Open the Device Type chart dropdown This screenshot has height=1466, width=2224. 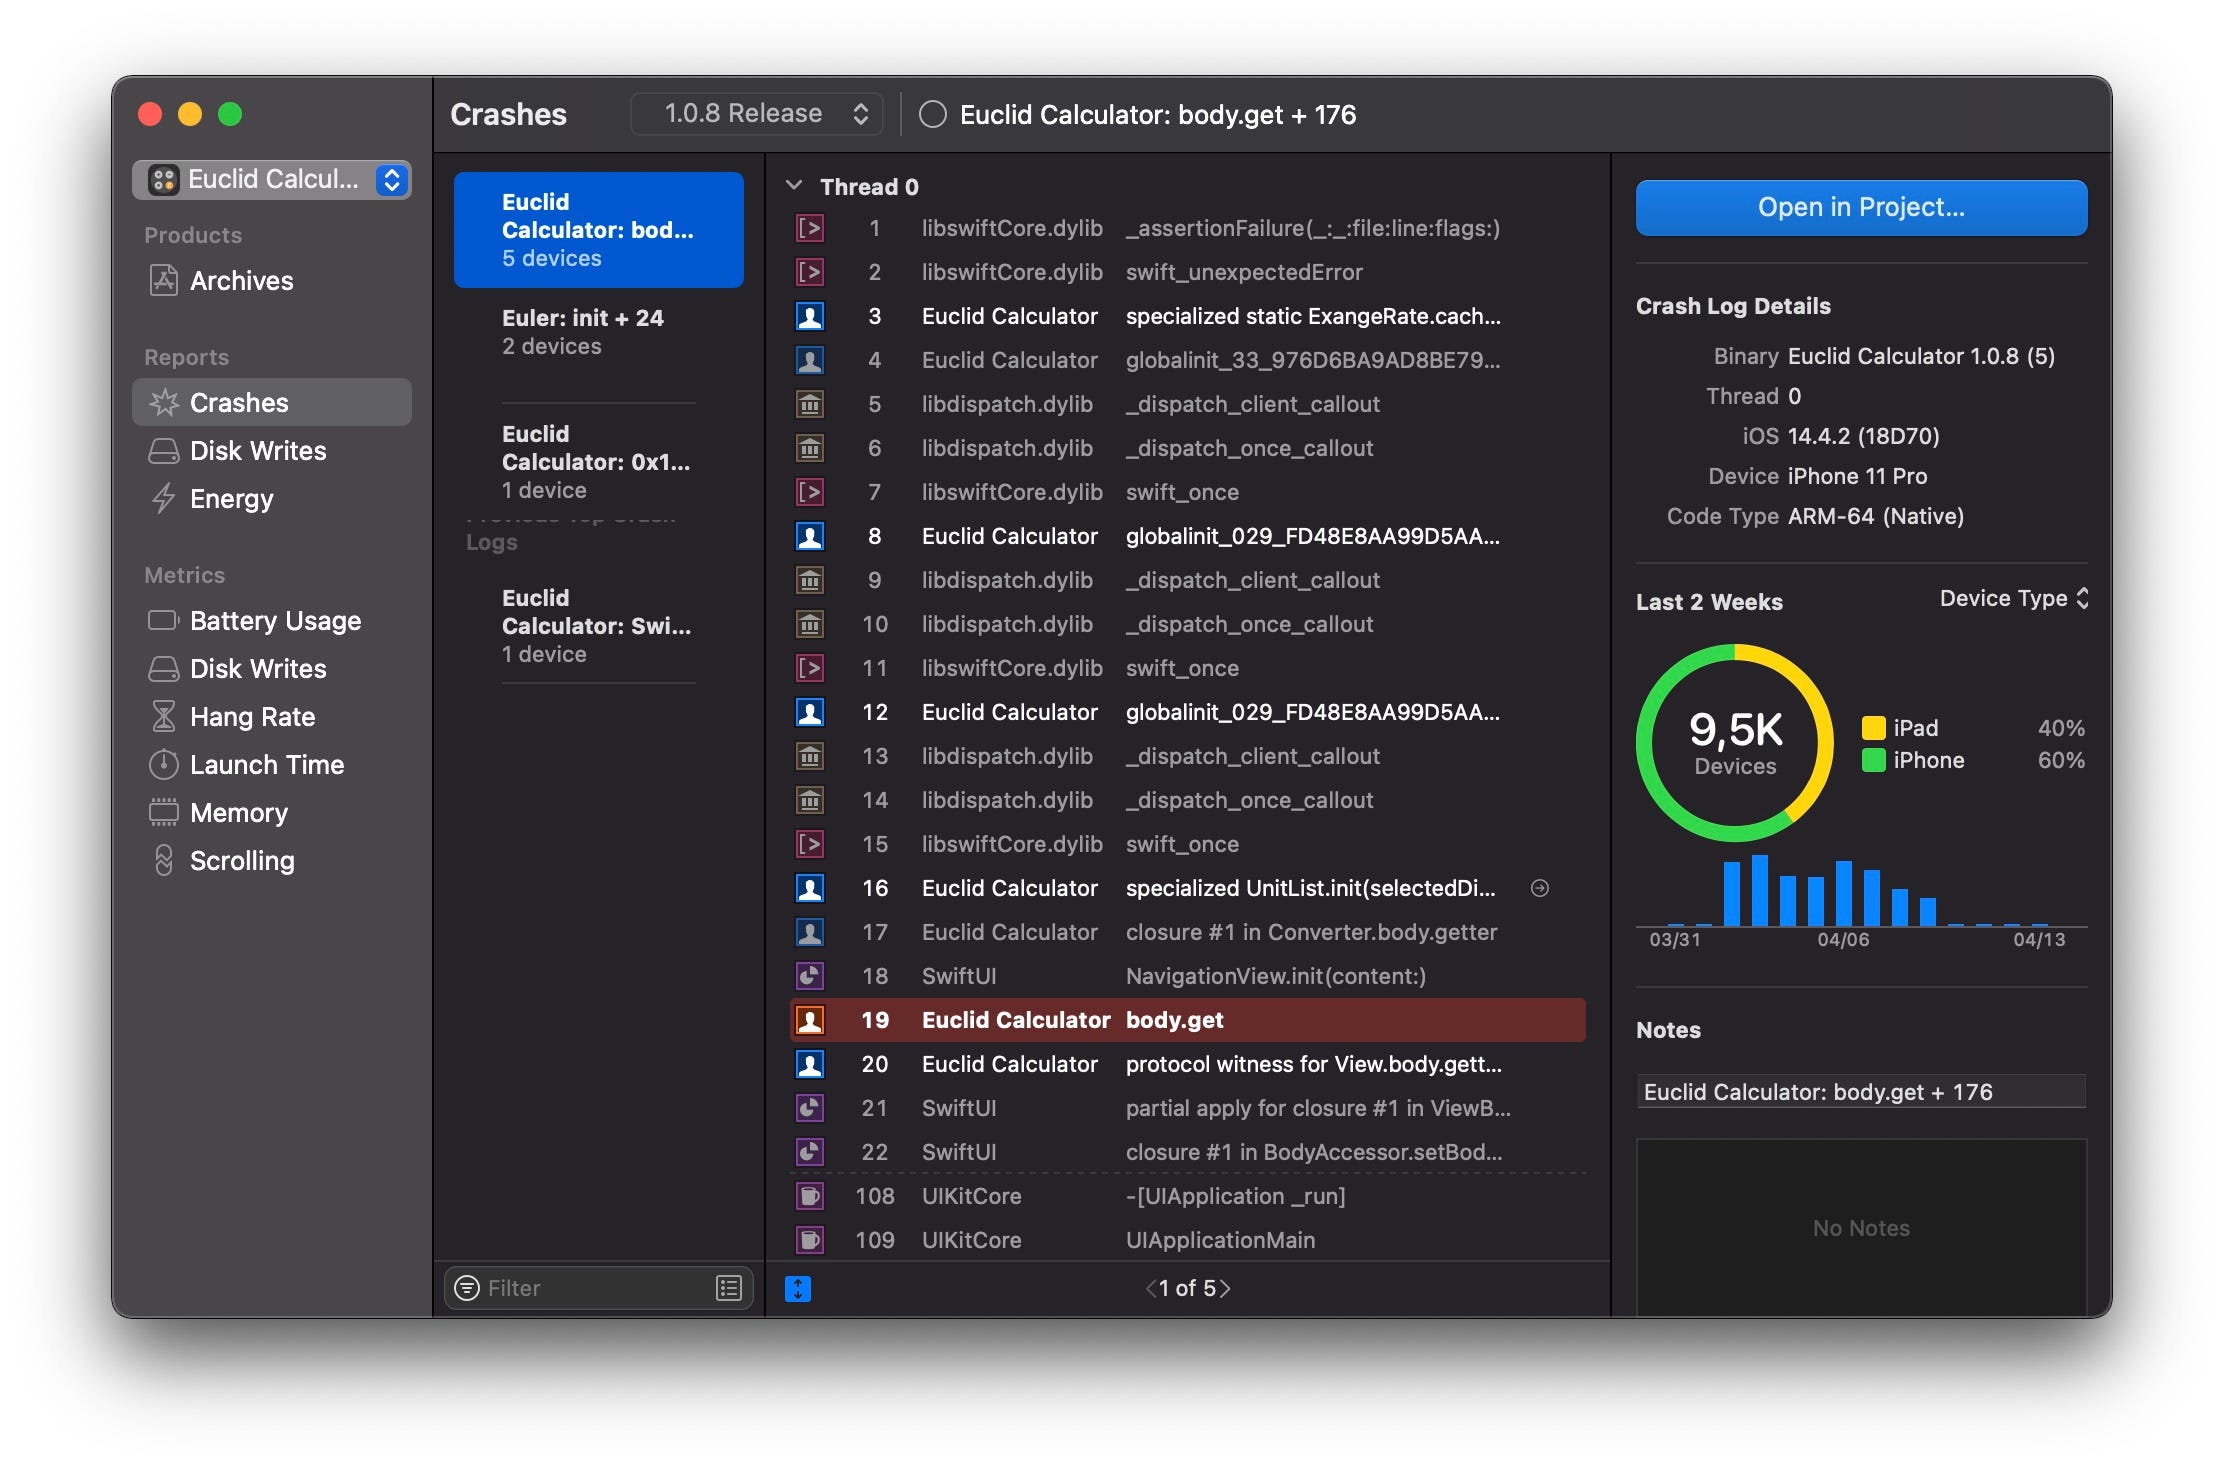(2014, 598)
